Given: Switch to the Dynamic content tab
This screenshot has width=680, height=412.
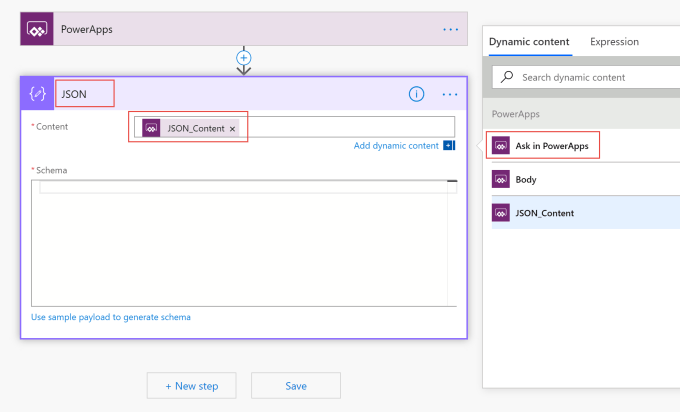Looking at the screenshot, I should point(529,42).
